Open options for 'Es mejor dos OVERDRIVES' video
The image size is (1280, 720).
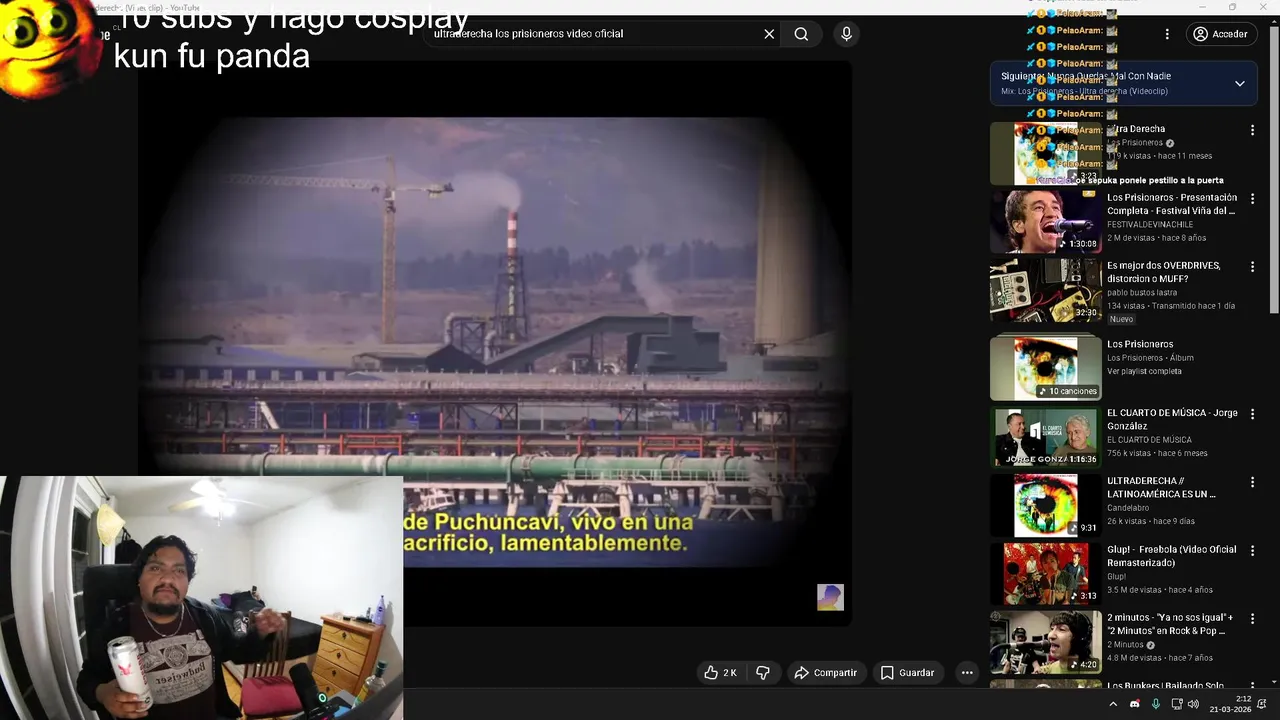pyautogui.click(x=1252, y=267)
